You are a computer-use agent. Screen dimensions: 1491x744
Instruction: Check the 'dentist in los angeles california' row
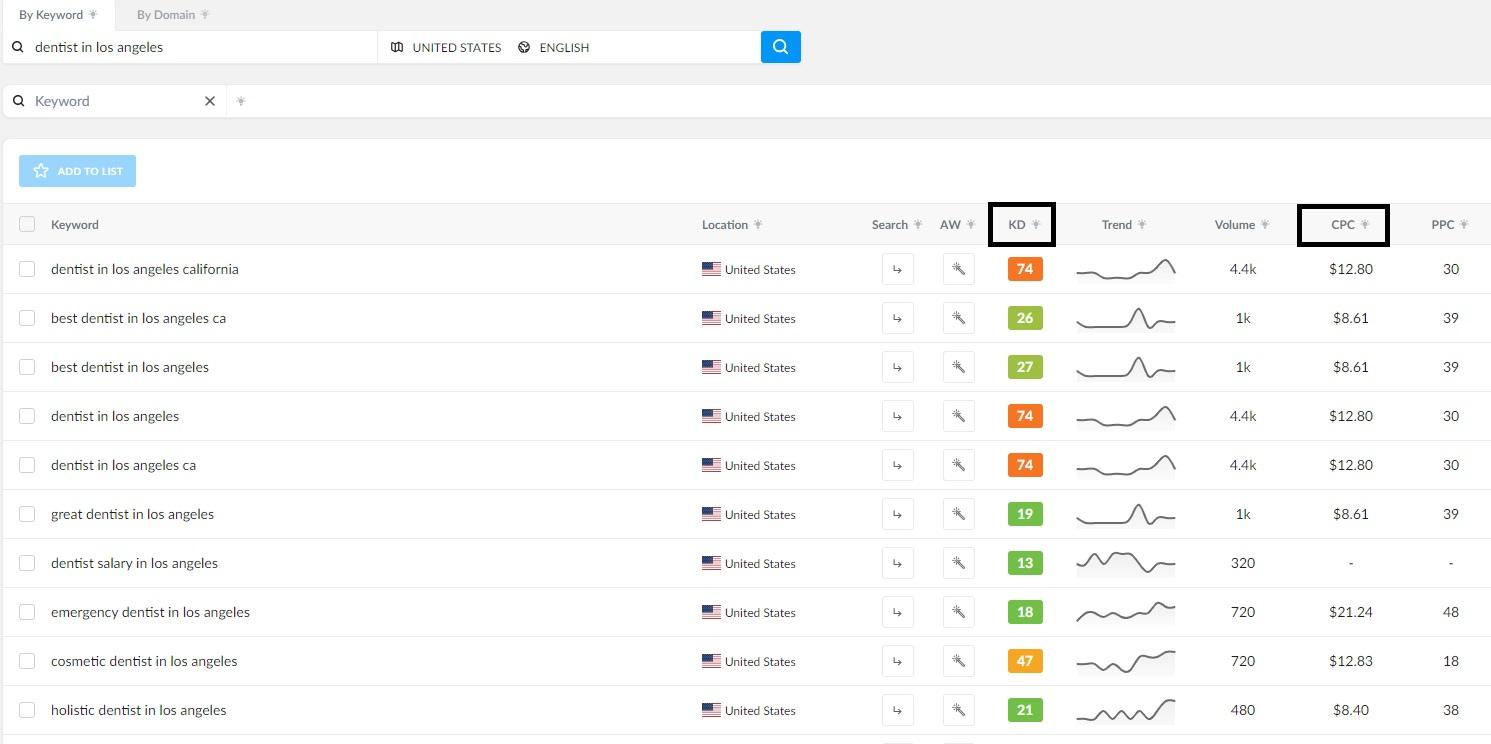click(27, 269)
